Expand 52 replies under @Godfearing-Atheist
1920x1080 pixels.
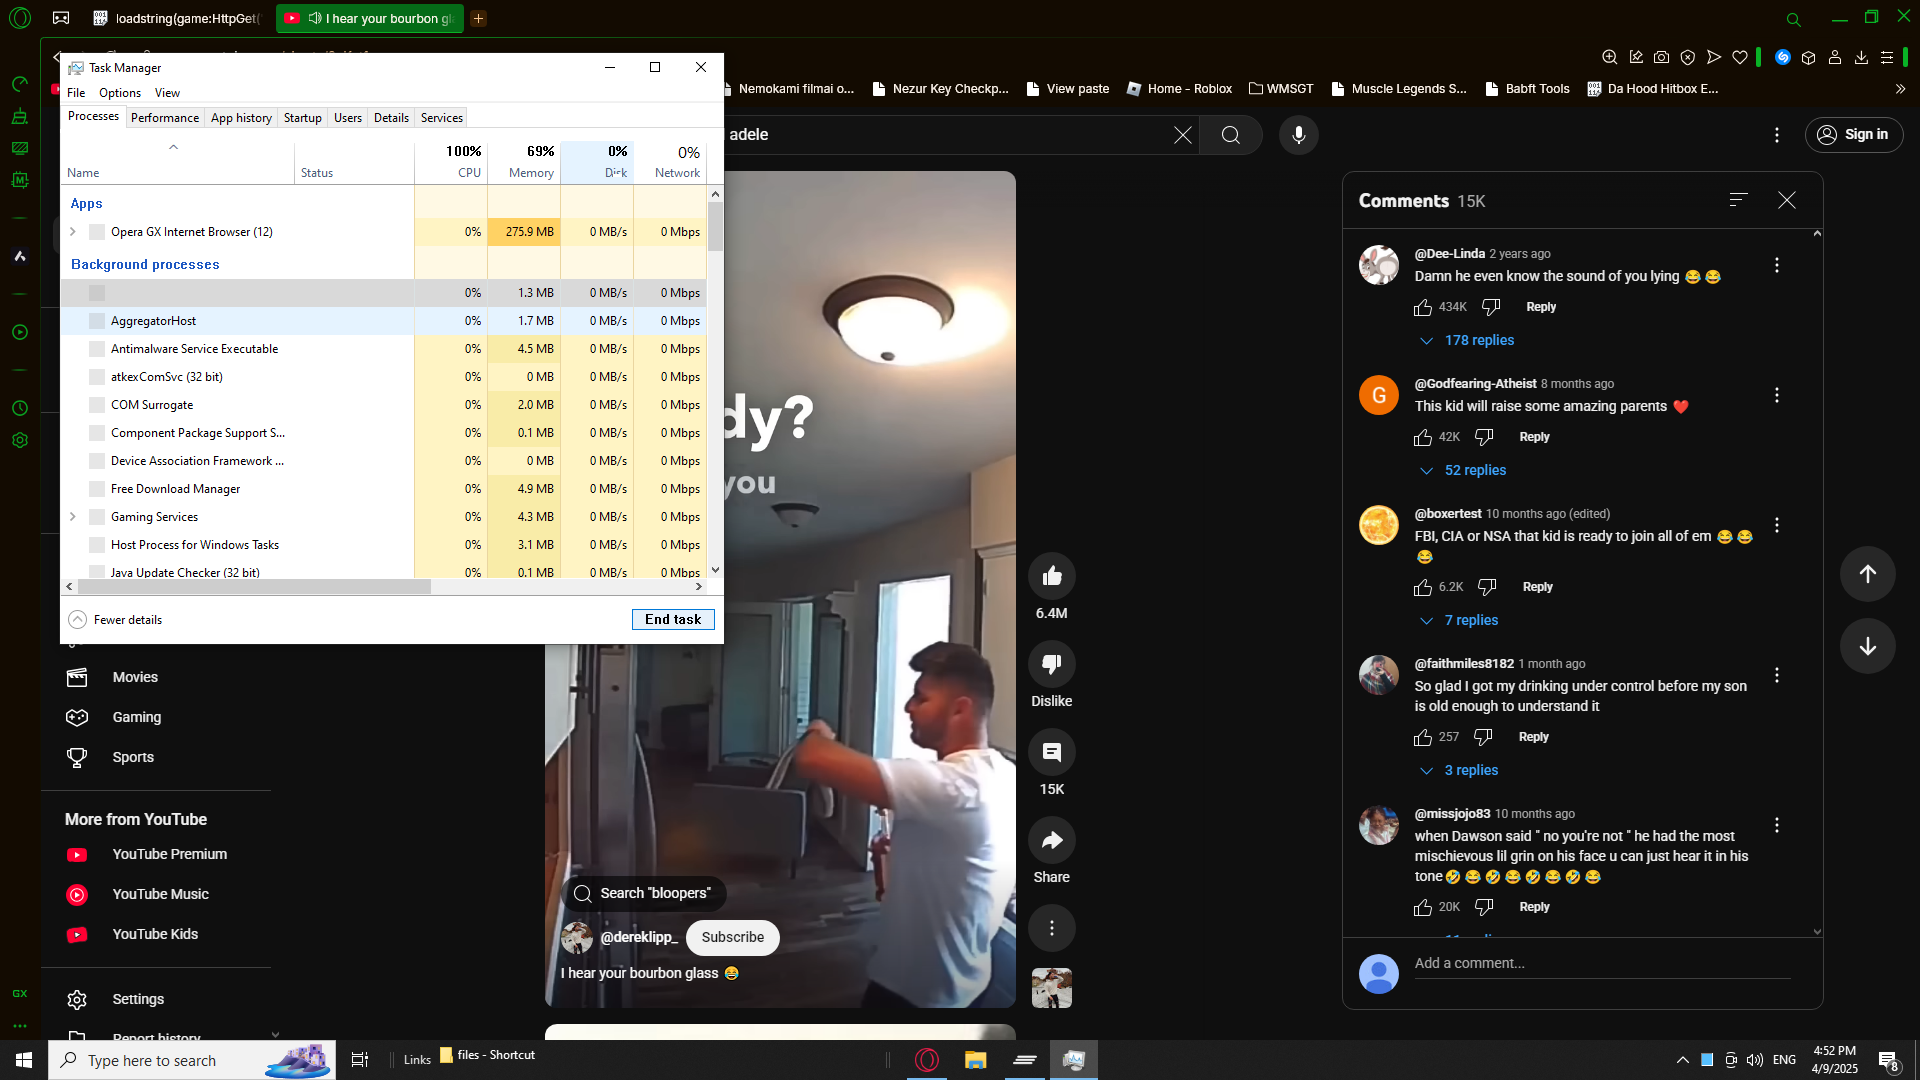pyautogui.click(x=1463, y=471)
